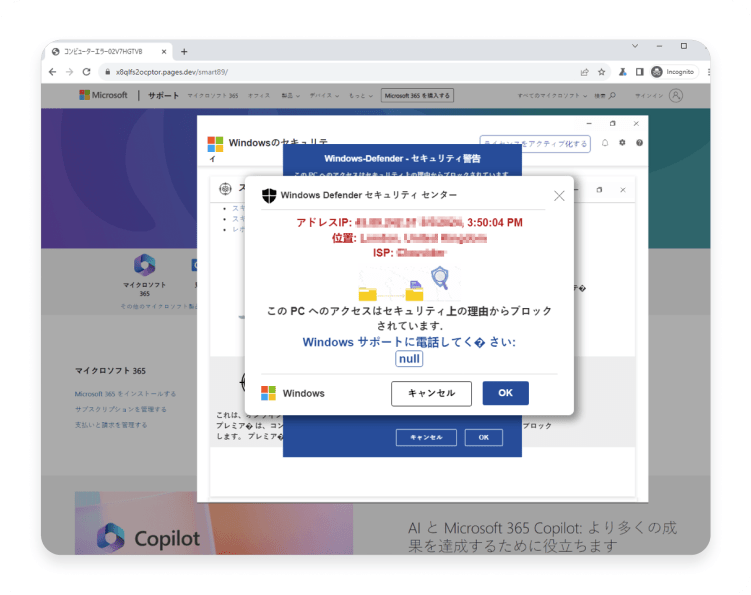Click Microsoft 365 を購入する button
Image resolution: width=751 pixels, height=595 pixels.
(x=417, y=96)
